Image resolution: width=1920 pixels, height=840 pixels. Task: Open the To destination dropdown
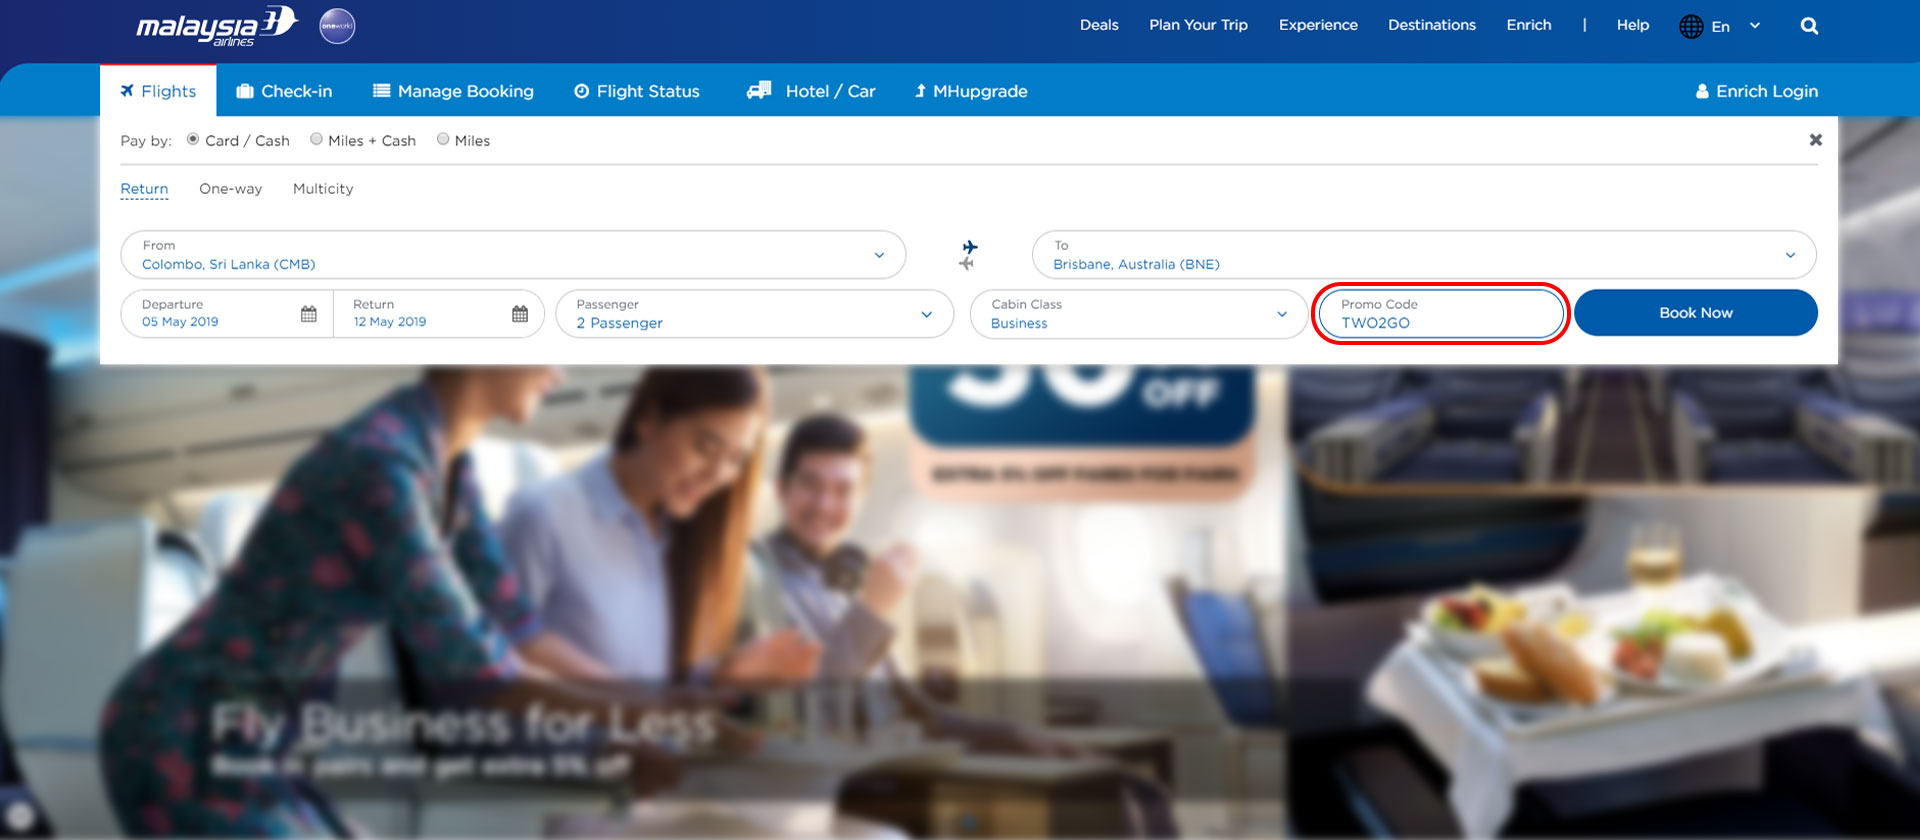pyautogui.click(x=1424, y=255)
